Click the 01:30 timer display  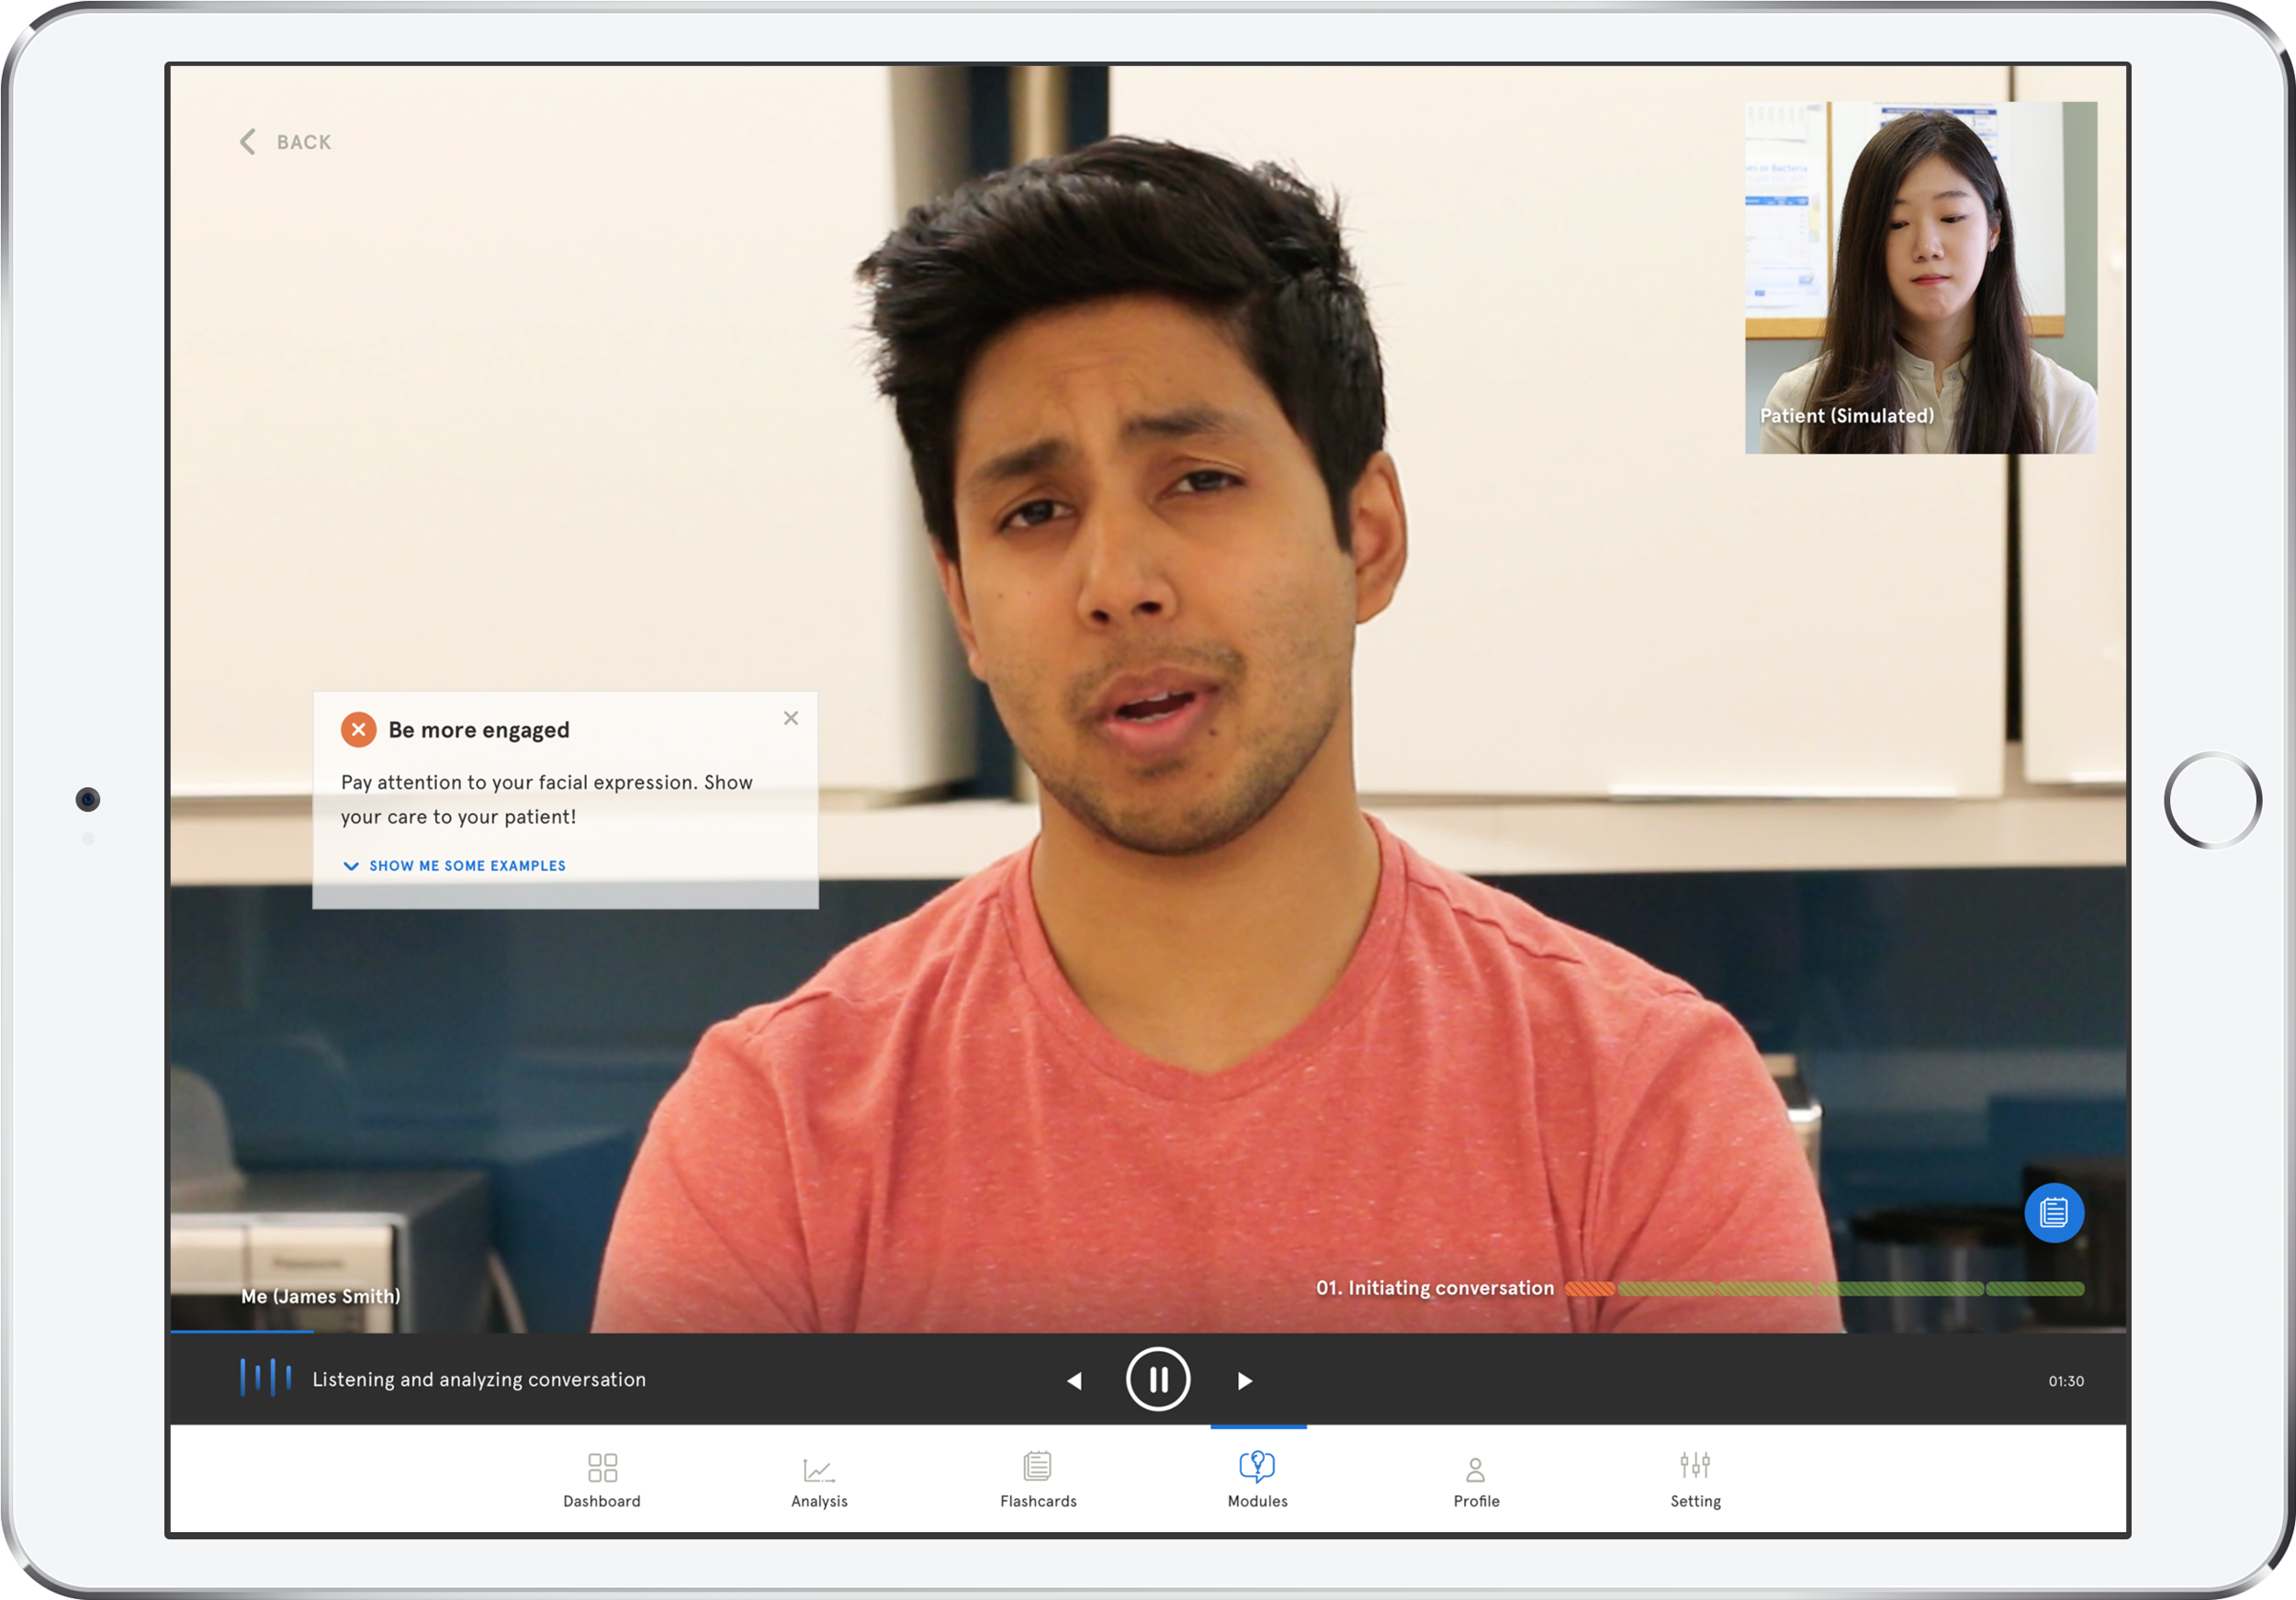pos(2066,1381)
